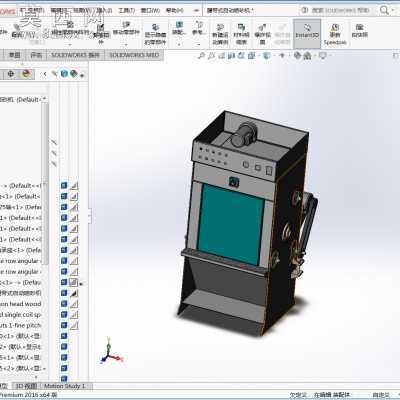Toggle visibility of first 'row angular' component
Image resolution: width=400 pixels, height=400 pixels.
(x=64, y=261)
